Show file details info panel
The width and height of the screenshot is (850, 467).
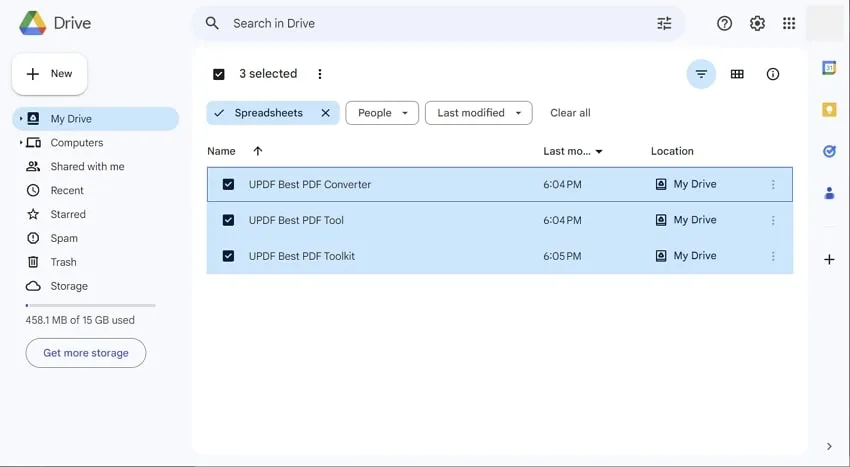pyautogui.click(x=773, y=74)
